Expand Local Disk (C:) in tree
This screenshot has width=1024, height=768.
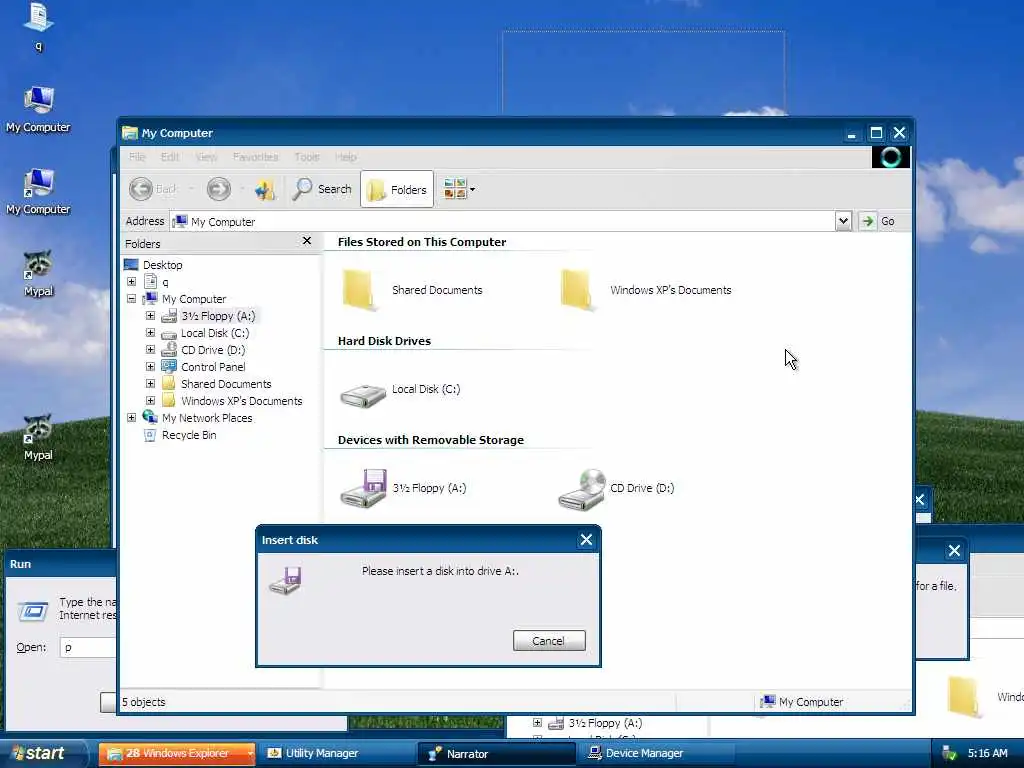(x=150, y=332)
